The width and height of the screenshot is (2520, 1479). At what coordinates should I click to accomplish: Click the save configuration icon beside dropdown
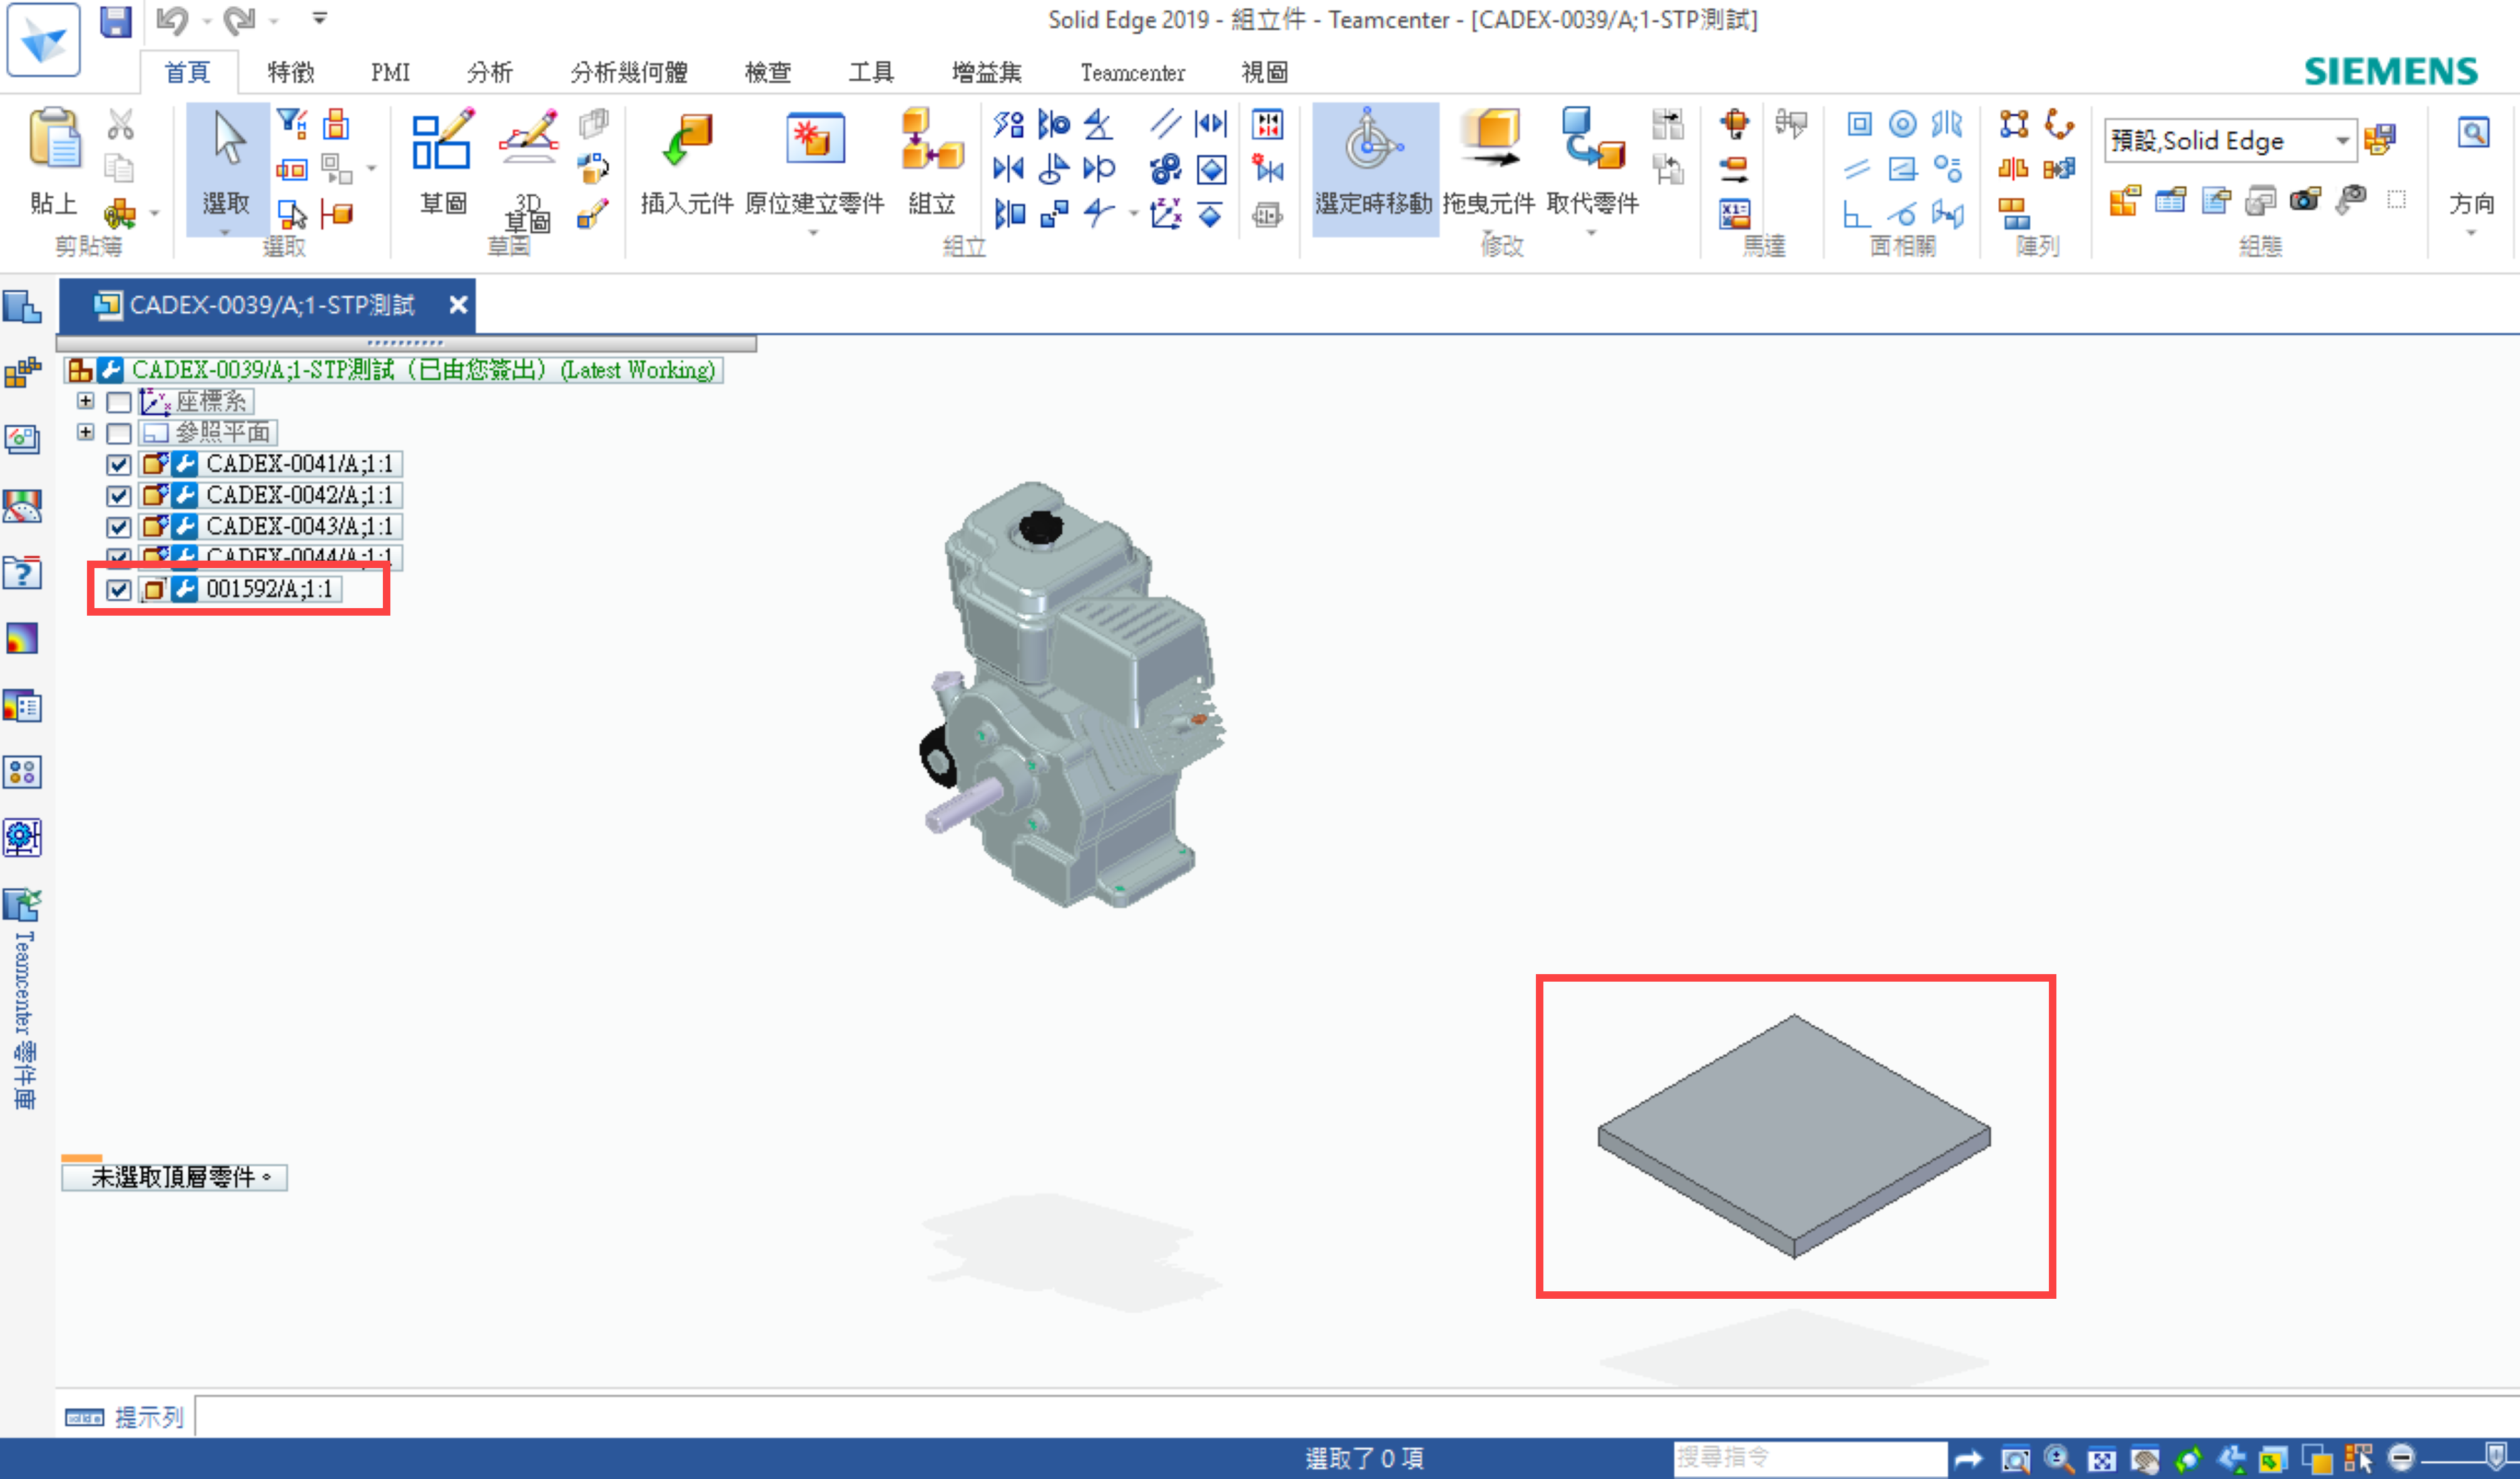point(2381,139)
